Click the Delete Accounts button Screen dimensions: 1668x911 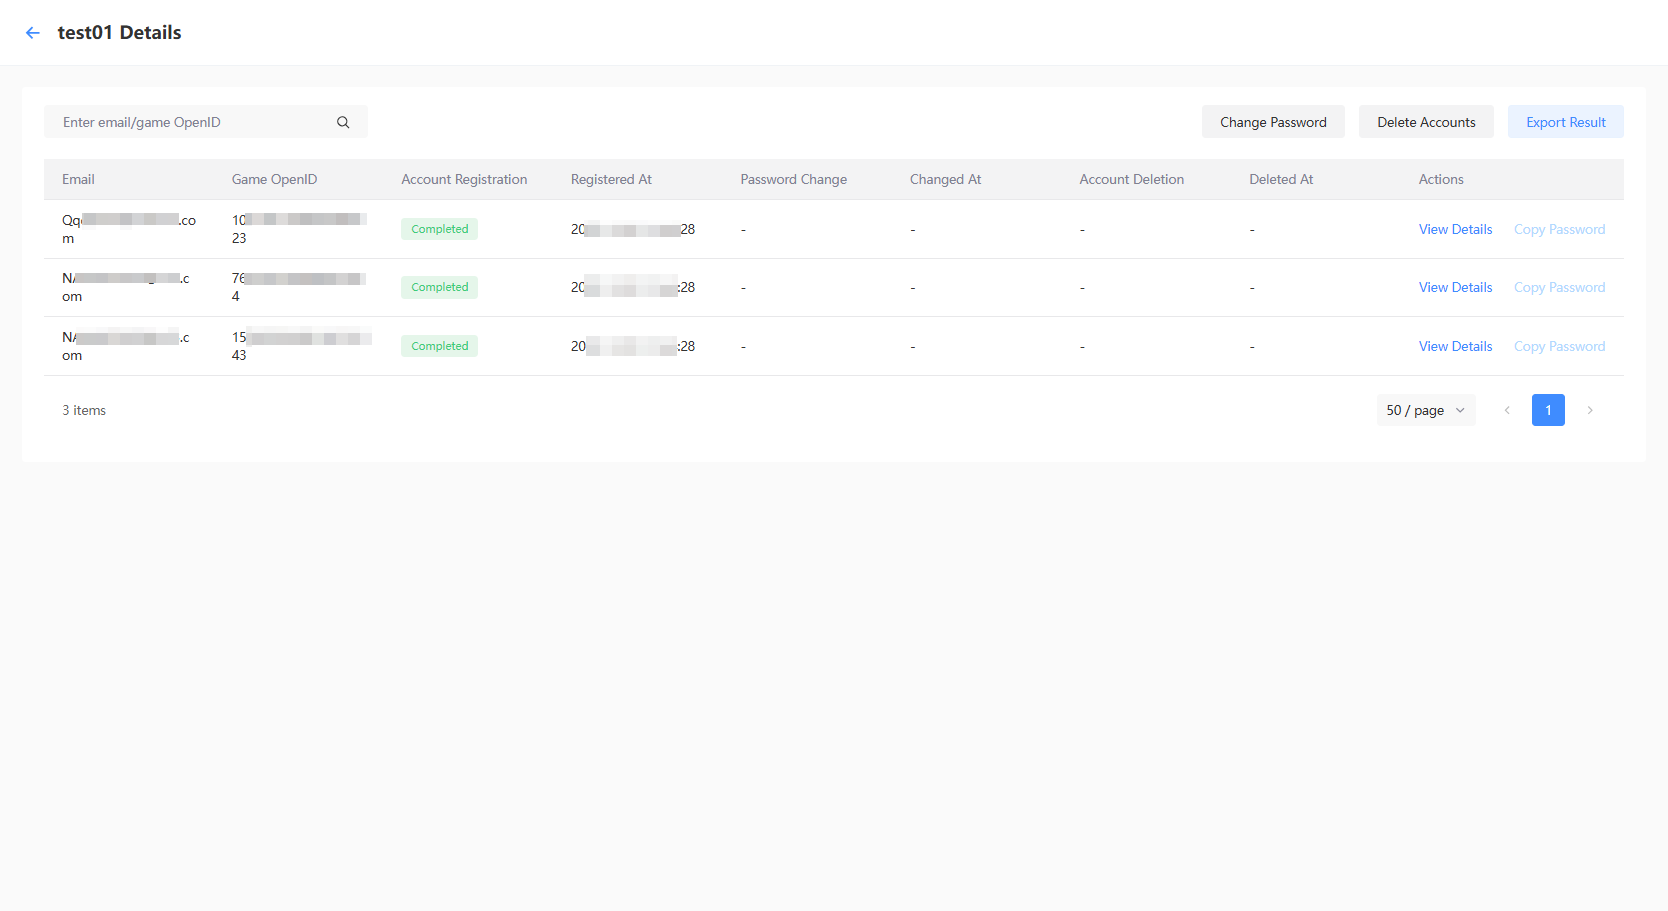[1426, 121]
